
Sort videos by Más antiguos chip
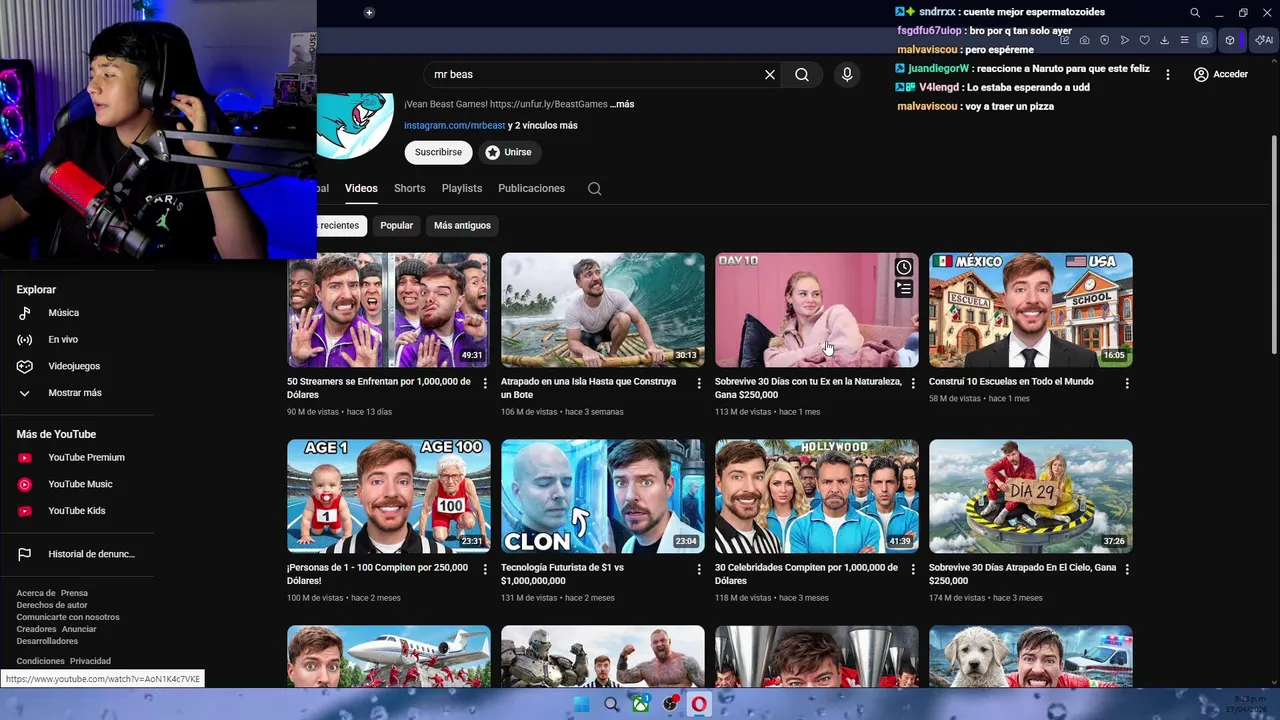click(462, 225)
